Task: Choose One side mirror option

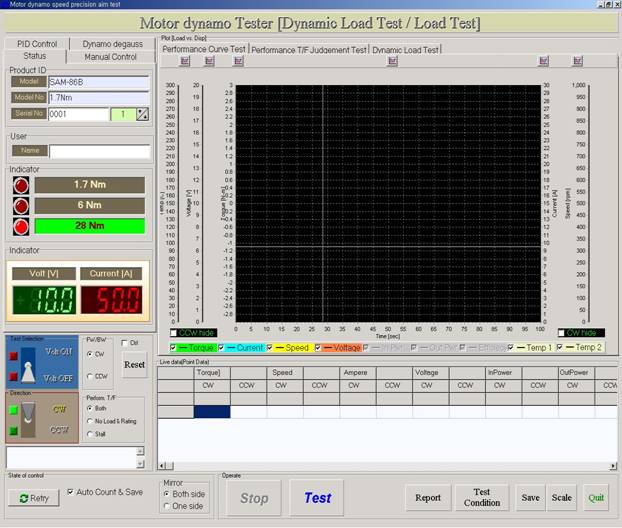Action: click(167, 506)
